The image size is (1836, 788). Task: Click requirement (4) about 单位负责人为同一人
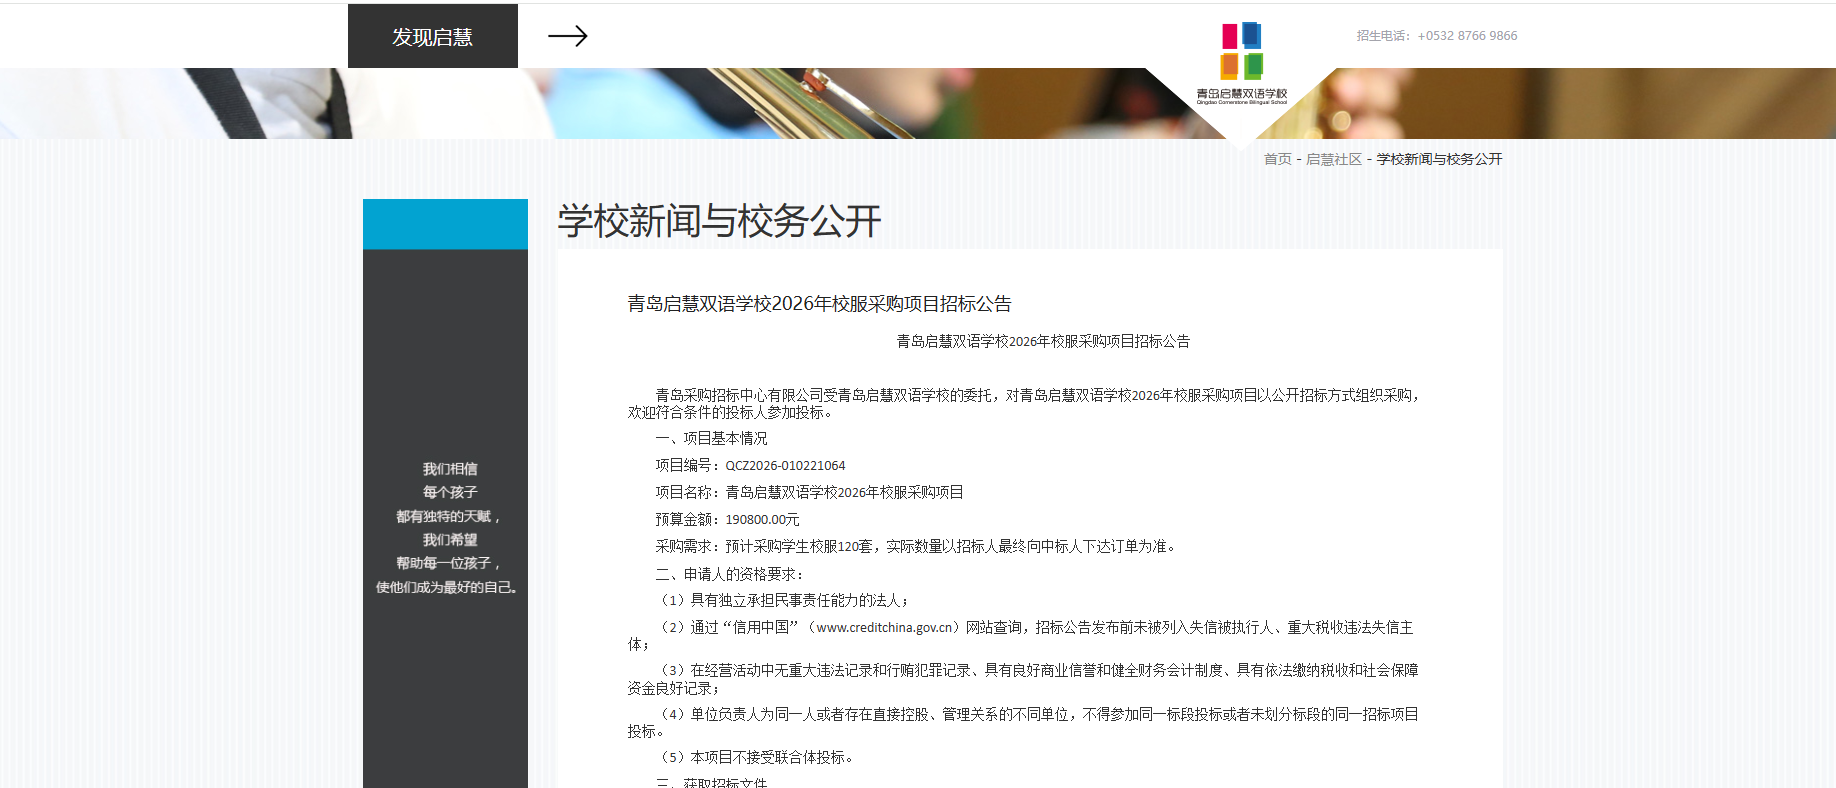coord(1023,722)
